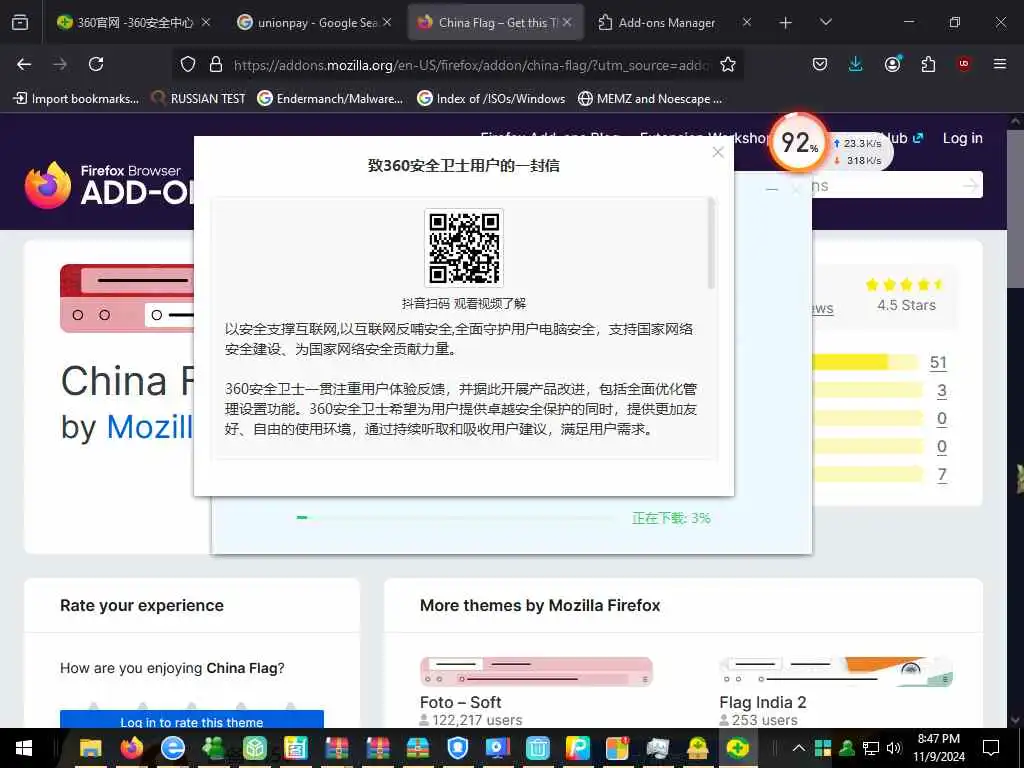Open Import bookmarks bookmark

(76, 99)
